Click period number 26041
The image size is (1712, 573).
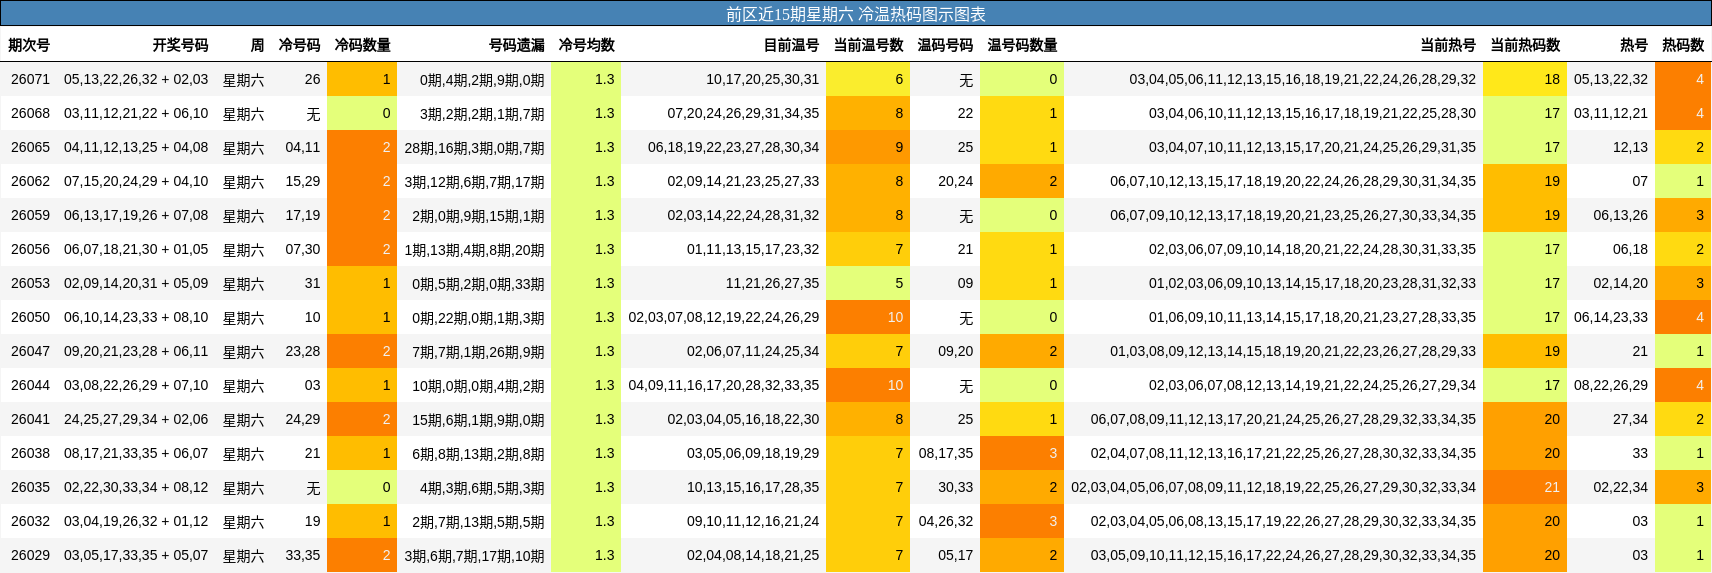tap(31, 419)
